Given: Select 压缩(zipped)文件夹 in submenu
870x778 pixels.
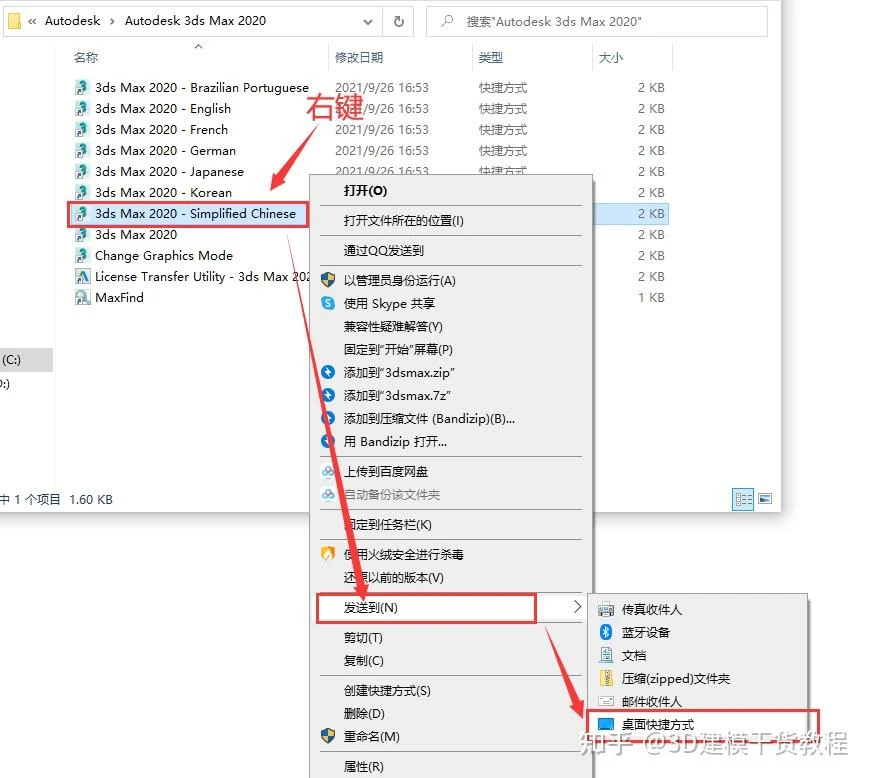Looking at the screenshot, I should click(x=675, y=678).
